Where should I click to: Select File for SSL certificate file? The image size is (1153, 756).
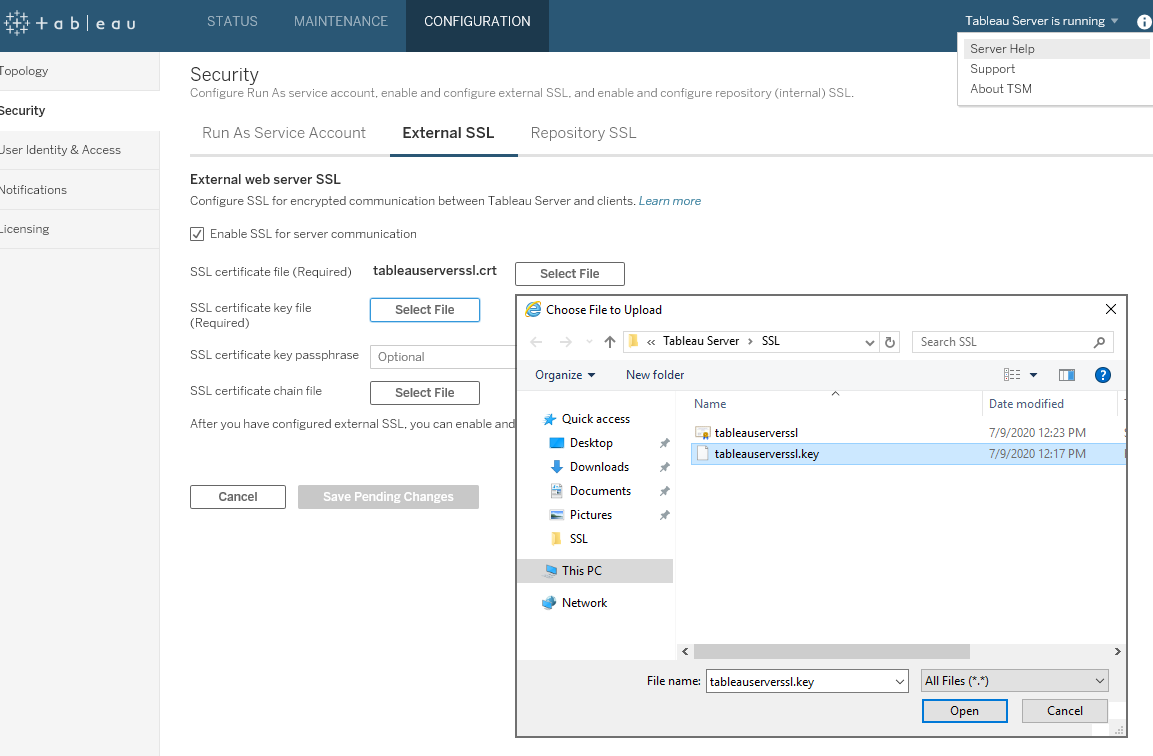click(570, 274)
